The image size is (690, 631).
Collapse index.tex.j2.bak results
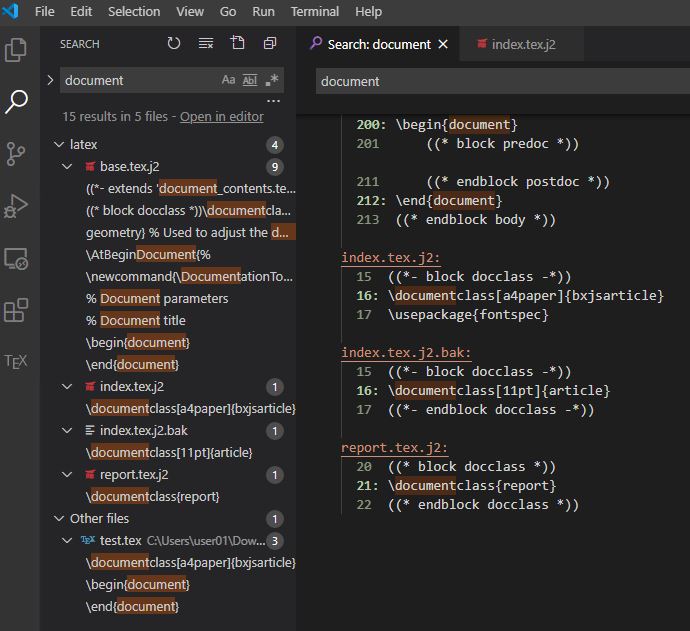[67, 430]
